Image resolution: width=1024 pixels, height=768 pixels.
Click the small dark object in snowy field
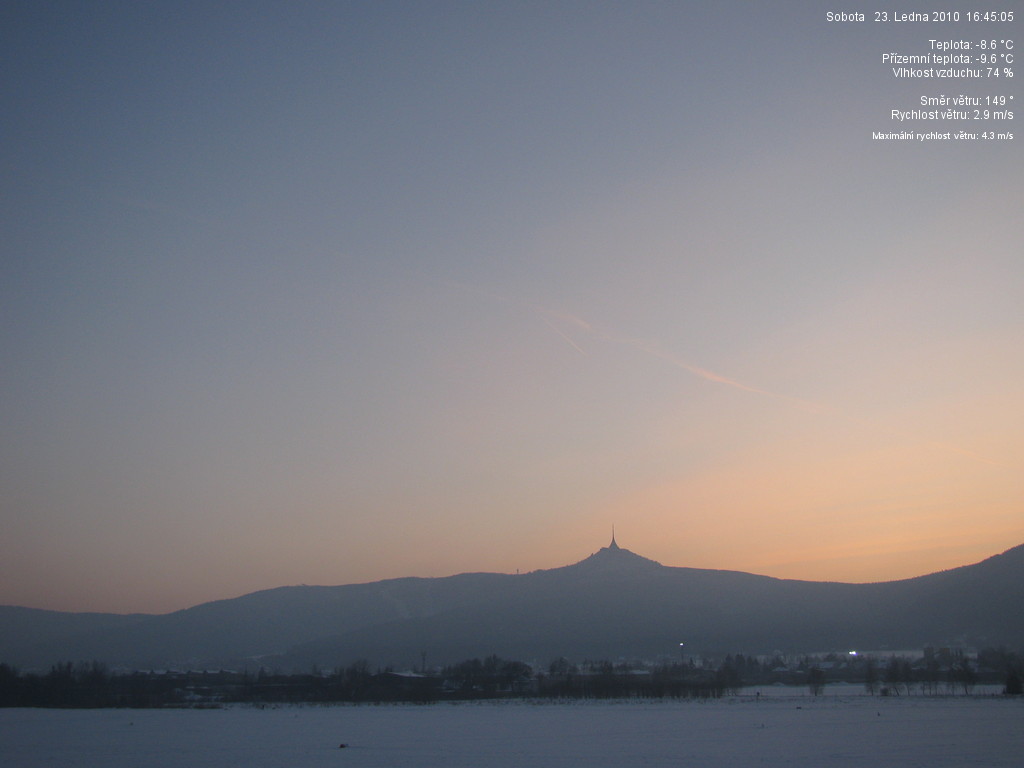[x=344, y=745]
